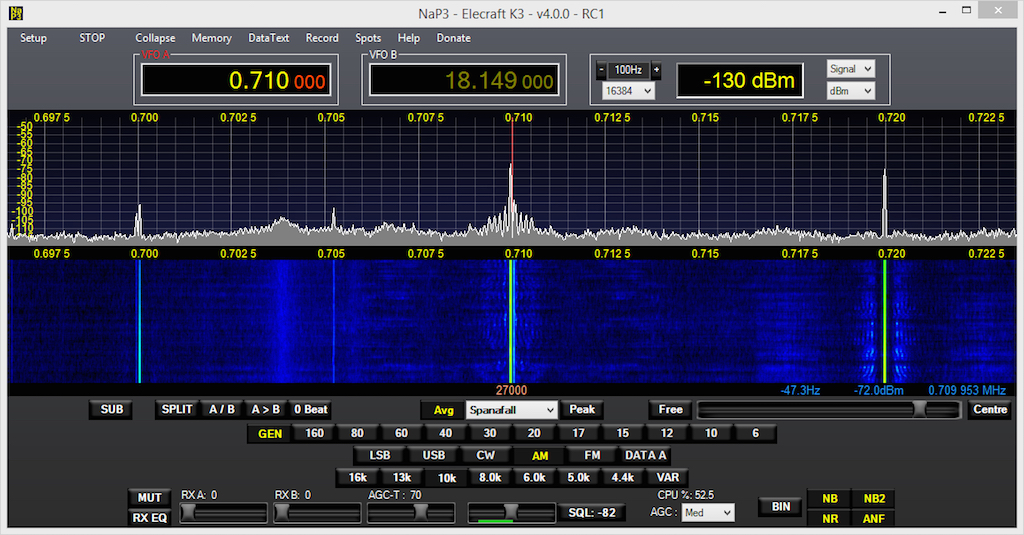Click the Centre button

(x=989, y=410)
